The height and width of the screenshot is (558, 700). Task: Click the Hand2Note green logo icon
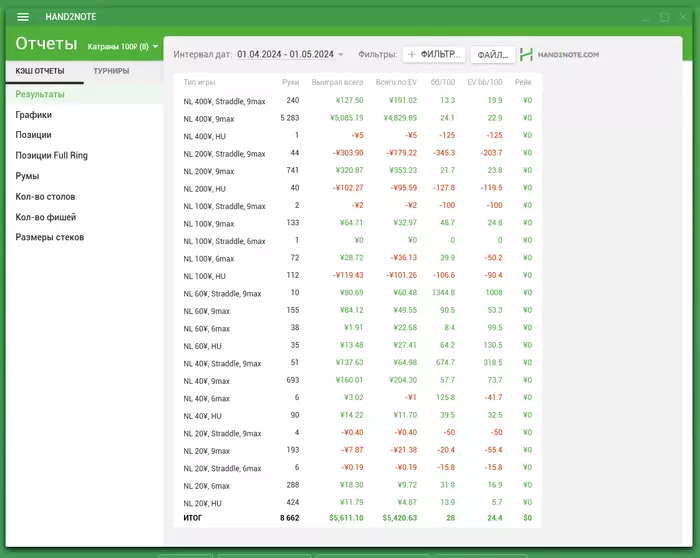526,54
